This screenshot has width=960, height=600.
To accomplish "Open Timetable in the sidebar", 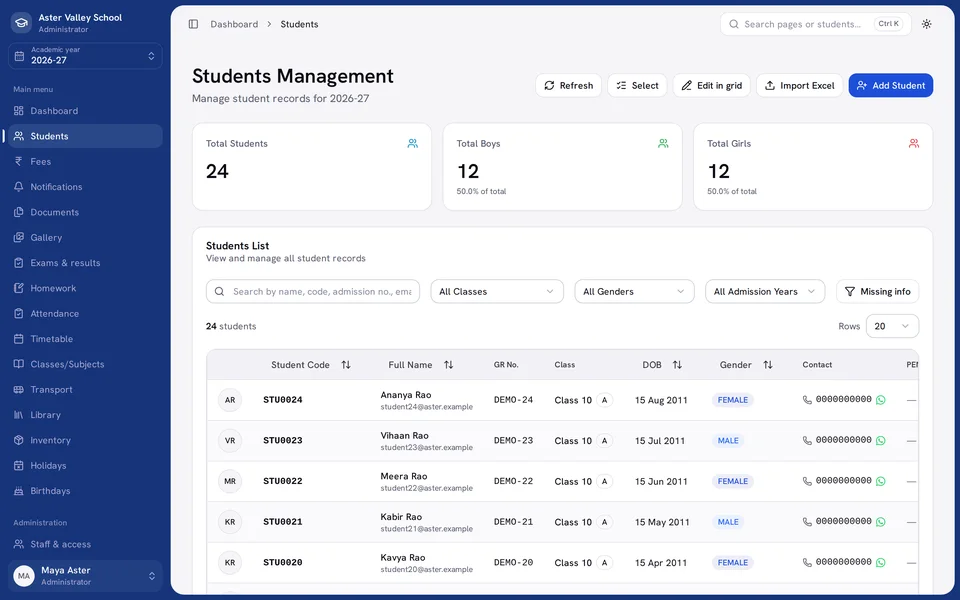I will 85,339.
